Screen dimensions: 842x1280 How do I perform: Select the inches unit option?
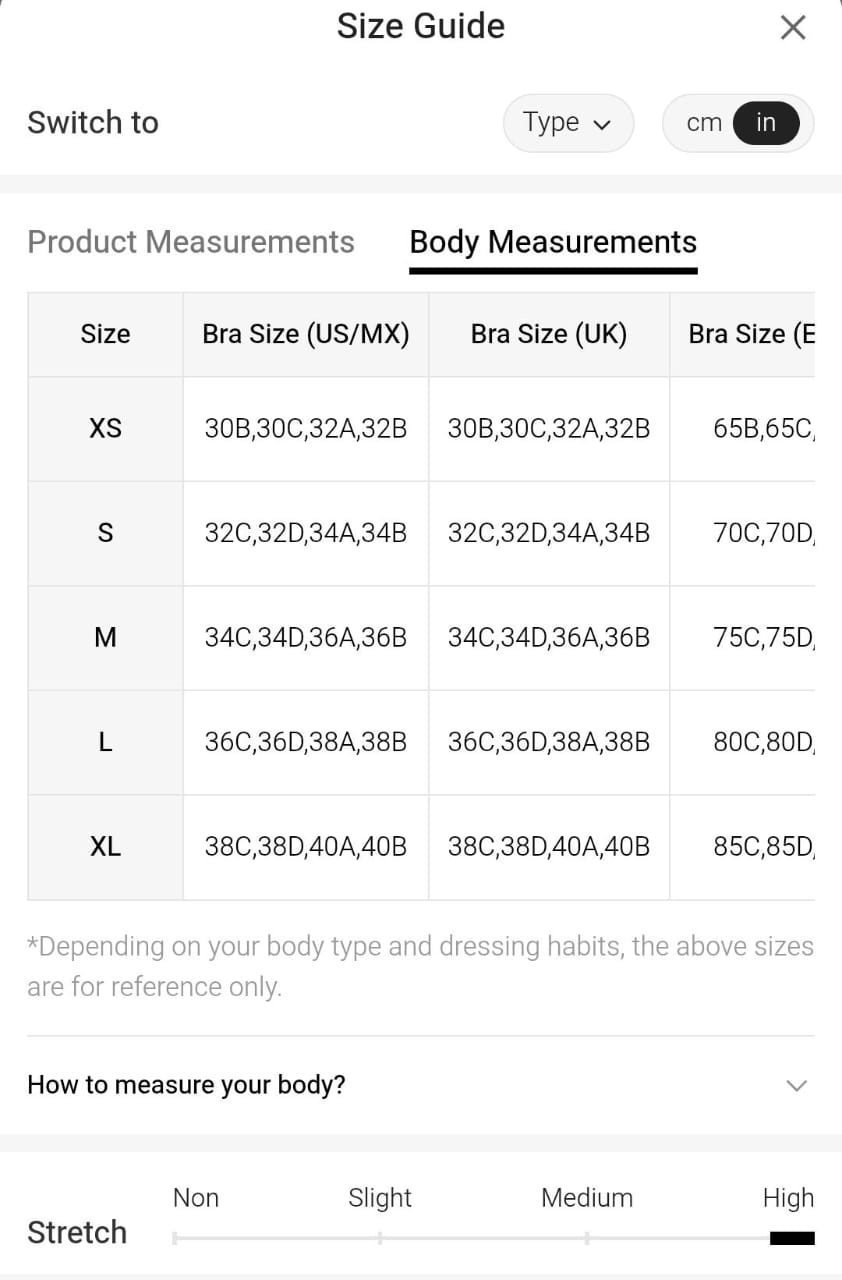[766, 123]
